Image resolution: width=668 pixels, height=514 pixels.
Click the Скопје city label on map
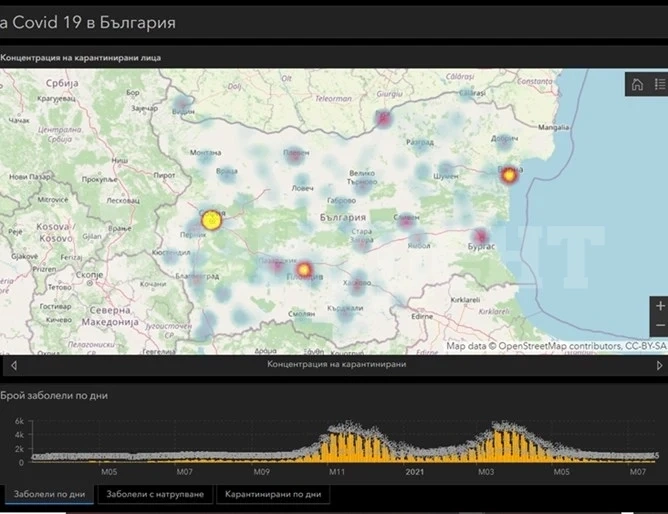coord(89,275)
